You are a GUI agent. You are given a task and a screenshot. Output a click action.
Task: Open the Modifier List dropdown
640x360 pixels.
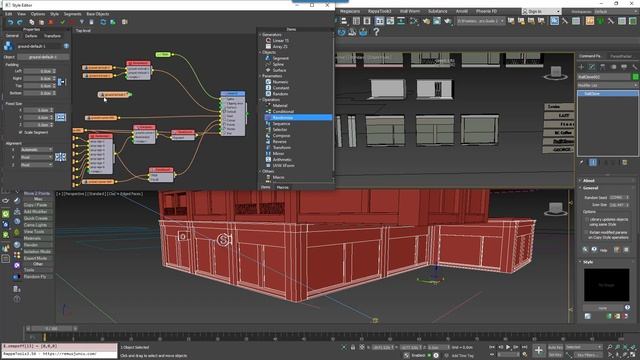[607, 85]
